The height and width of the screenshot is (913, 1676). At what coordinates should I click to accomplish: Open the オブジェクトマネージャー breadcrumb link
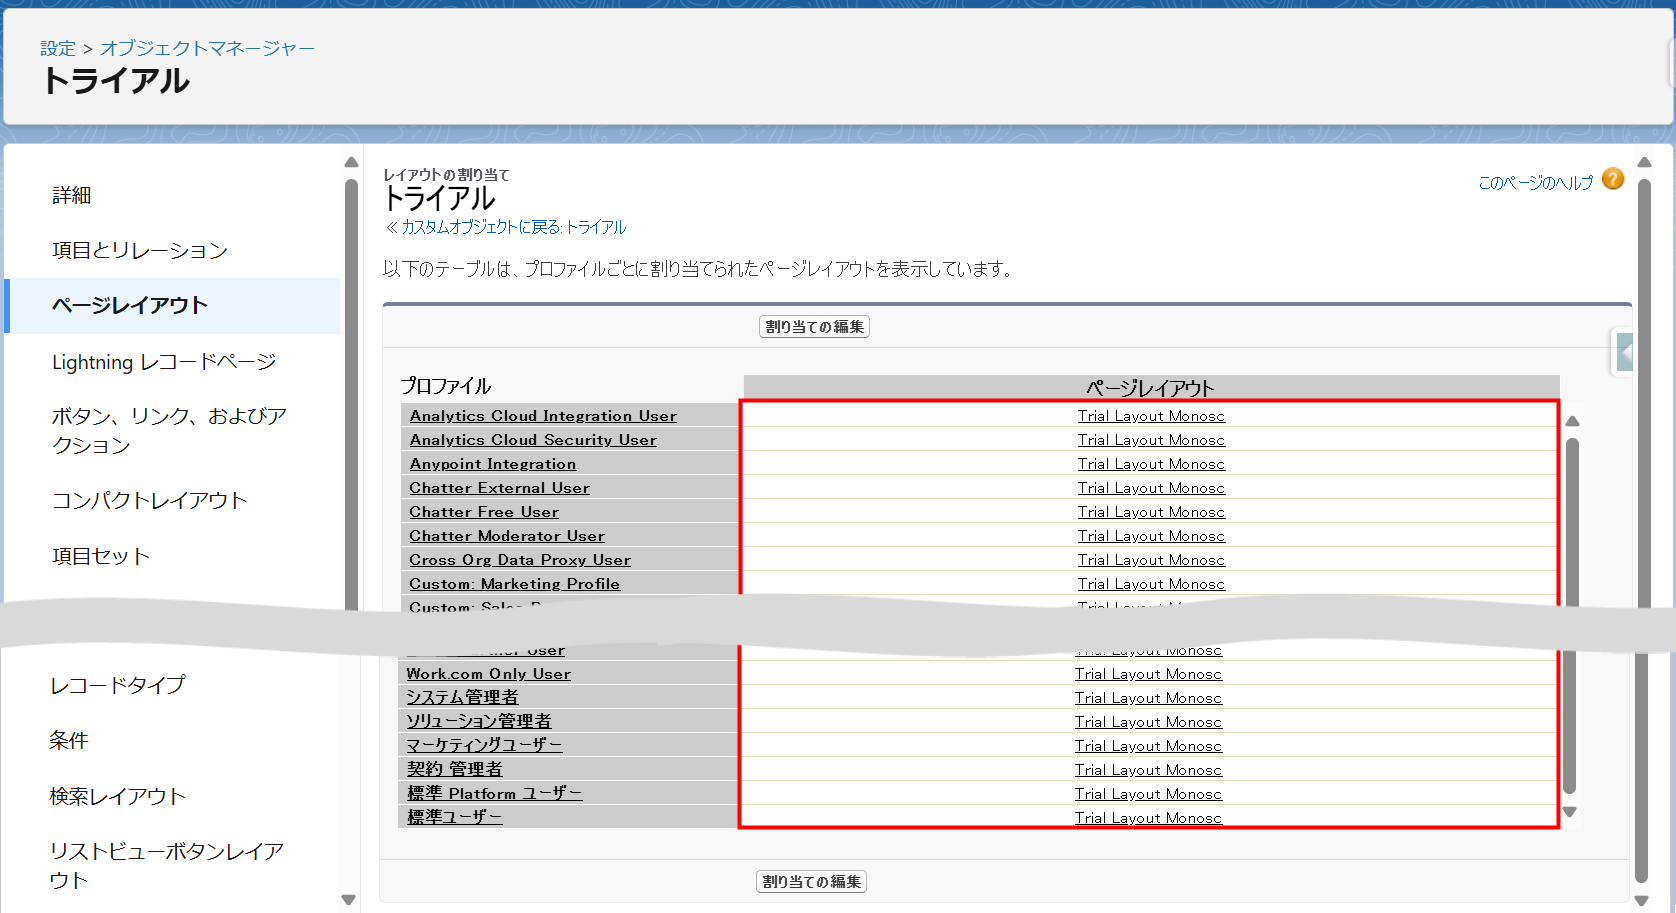207,49
